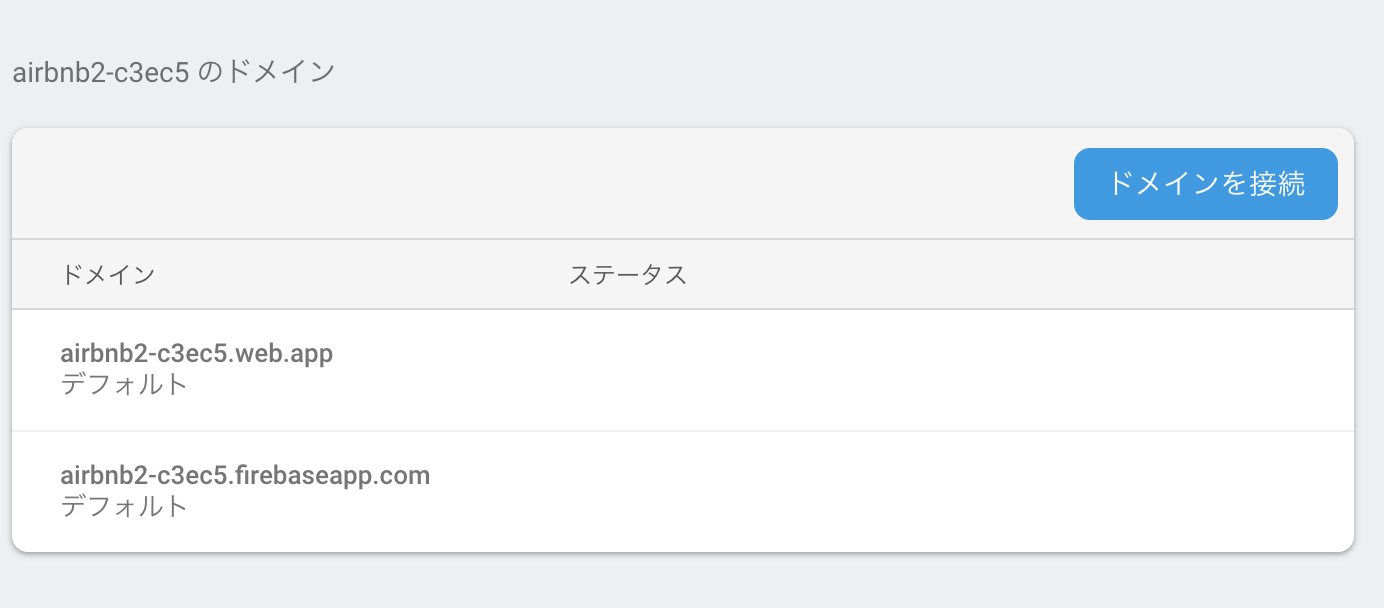This screenshot has width=1384, height=608.
Task: Click the table header row right of ステータス
Action: pos(1000,275)
